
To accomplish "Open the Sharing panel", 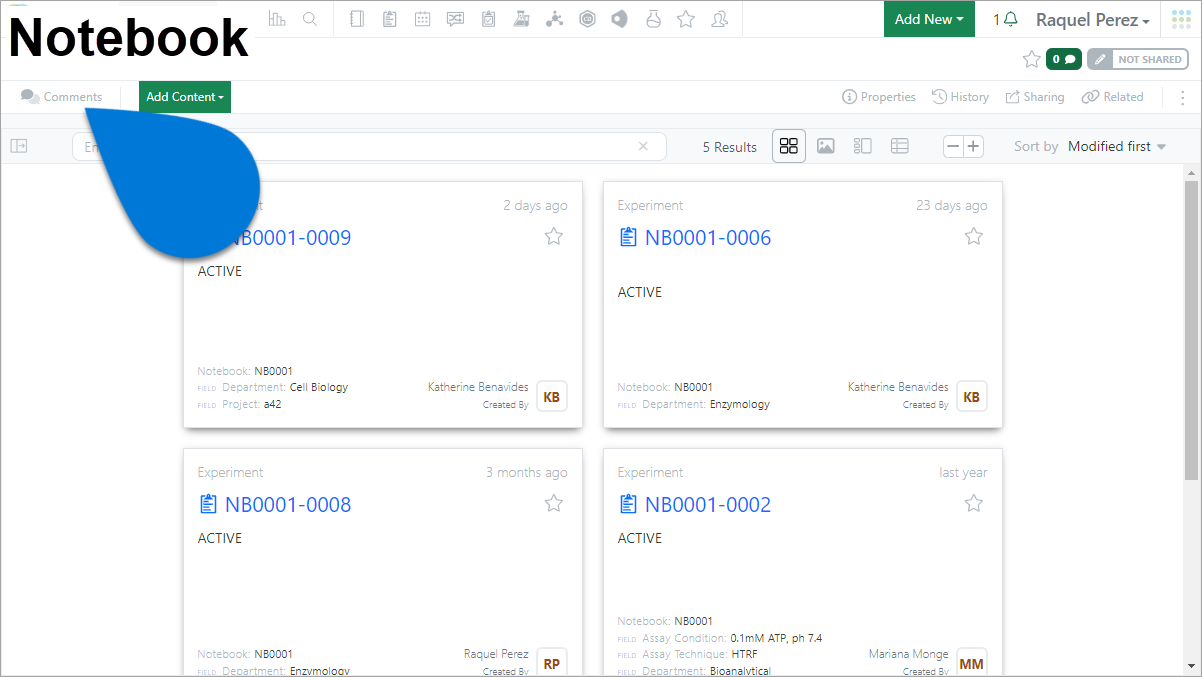I will coord(1034,97).
